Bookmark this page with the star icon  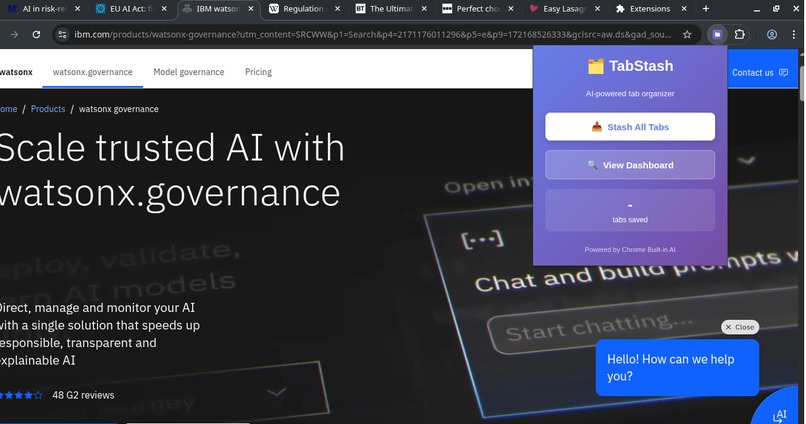pyautogui.click(x=687, y=34)
